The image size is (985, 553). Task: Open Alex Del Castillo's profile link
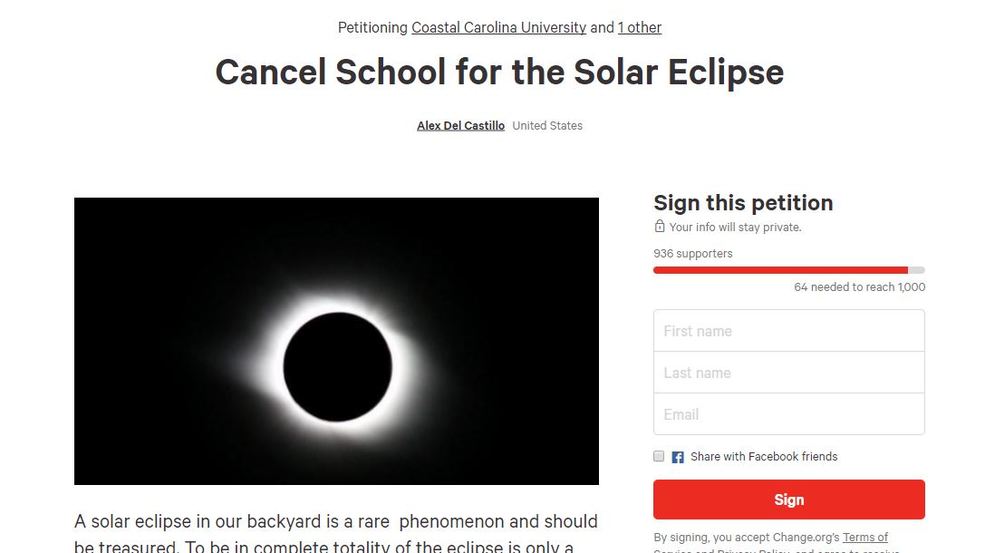pyautogui.click(x=460, y=126)
